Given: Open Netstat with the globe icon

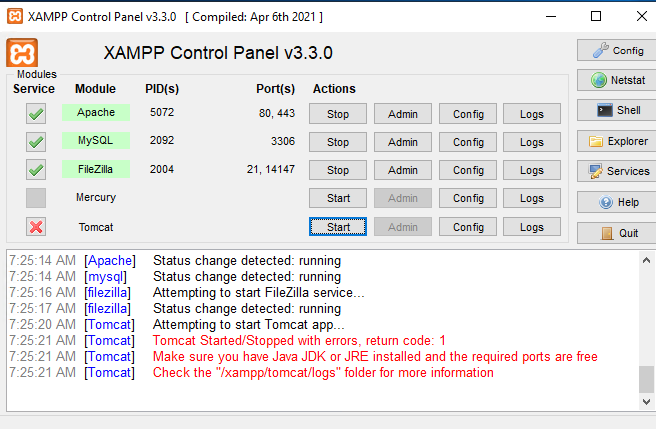Looking at the screenshot, I should click(617, 80).
